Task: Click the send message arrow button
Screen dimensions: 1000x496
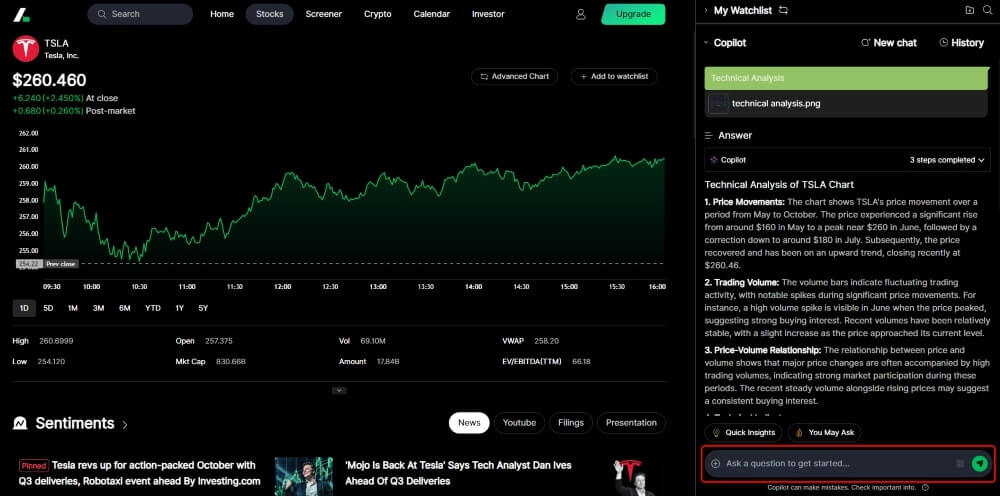Action: pyautogui.click(x=979, y=463)
